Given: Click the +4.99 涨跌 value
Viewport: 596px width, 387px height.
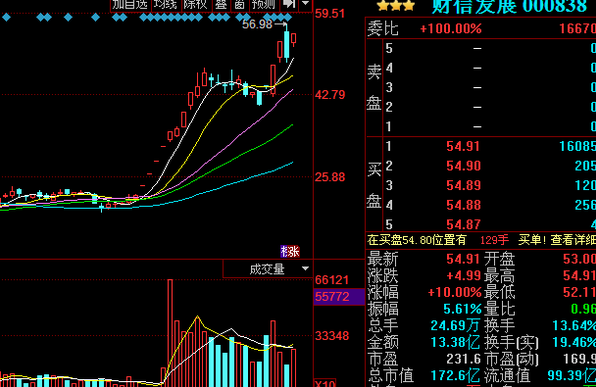Looking at the screenshot, I should coord(463,275).
